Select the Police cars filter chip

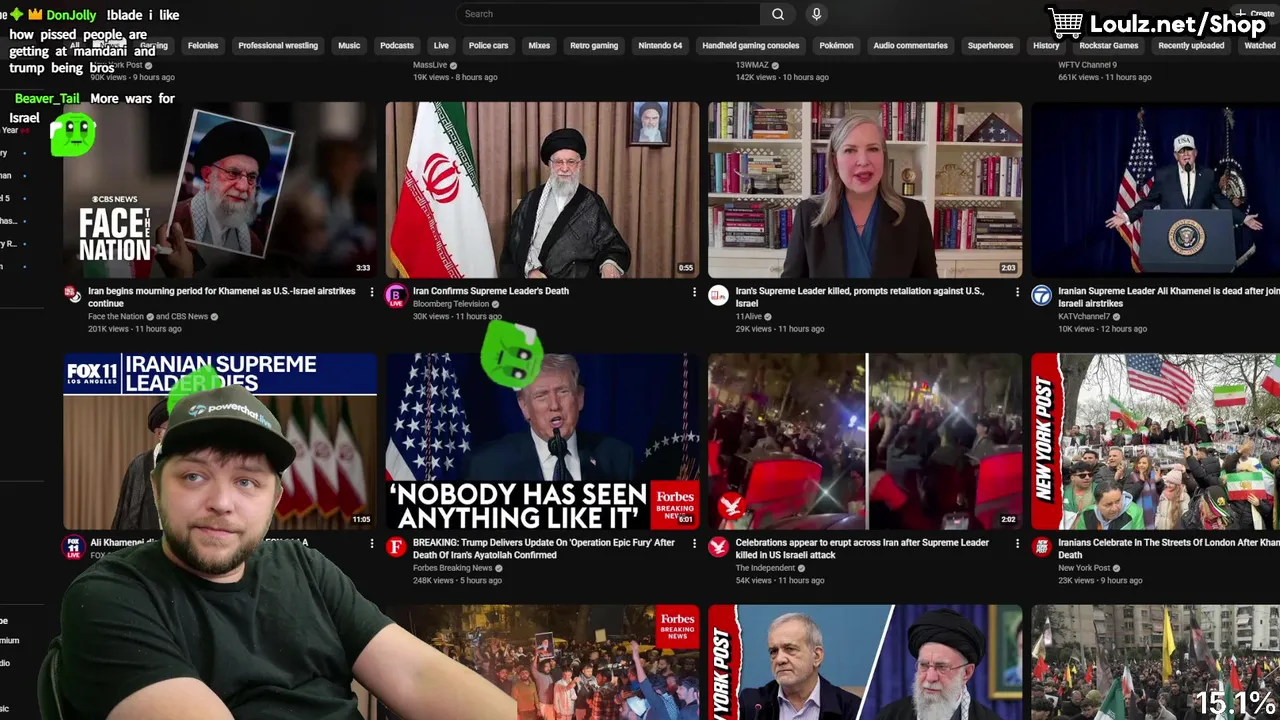click(489, 46)
